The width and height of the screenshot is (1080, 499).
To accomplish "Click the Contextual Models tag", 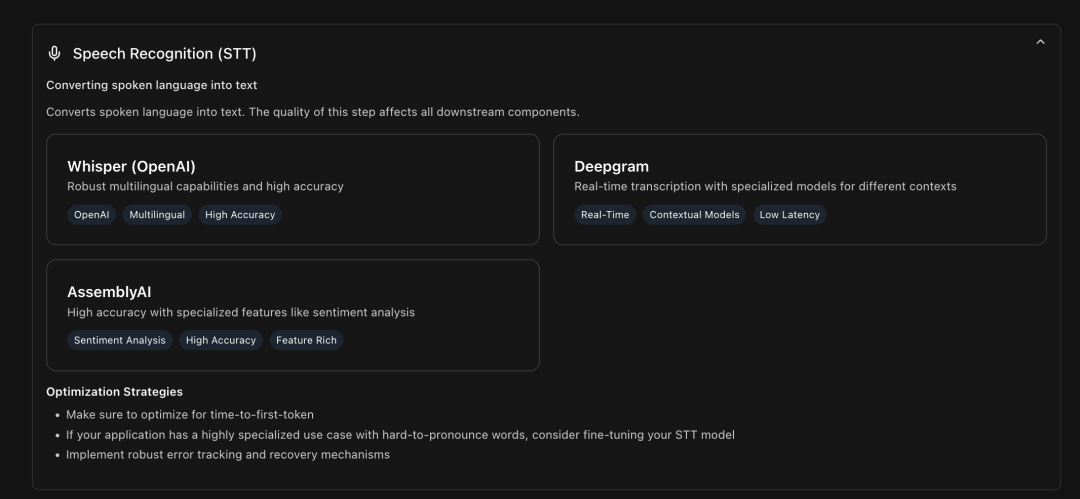I will pos(694,214).
